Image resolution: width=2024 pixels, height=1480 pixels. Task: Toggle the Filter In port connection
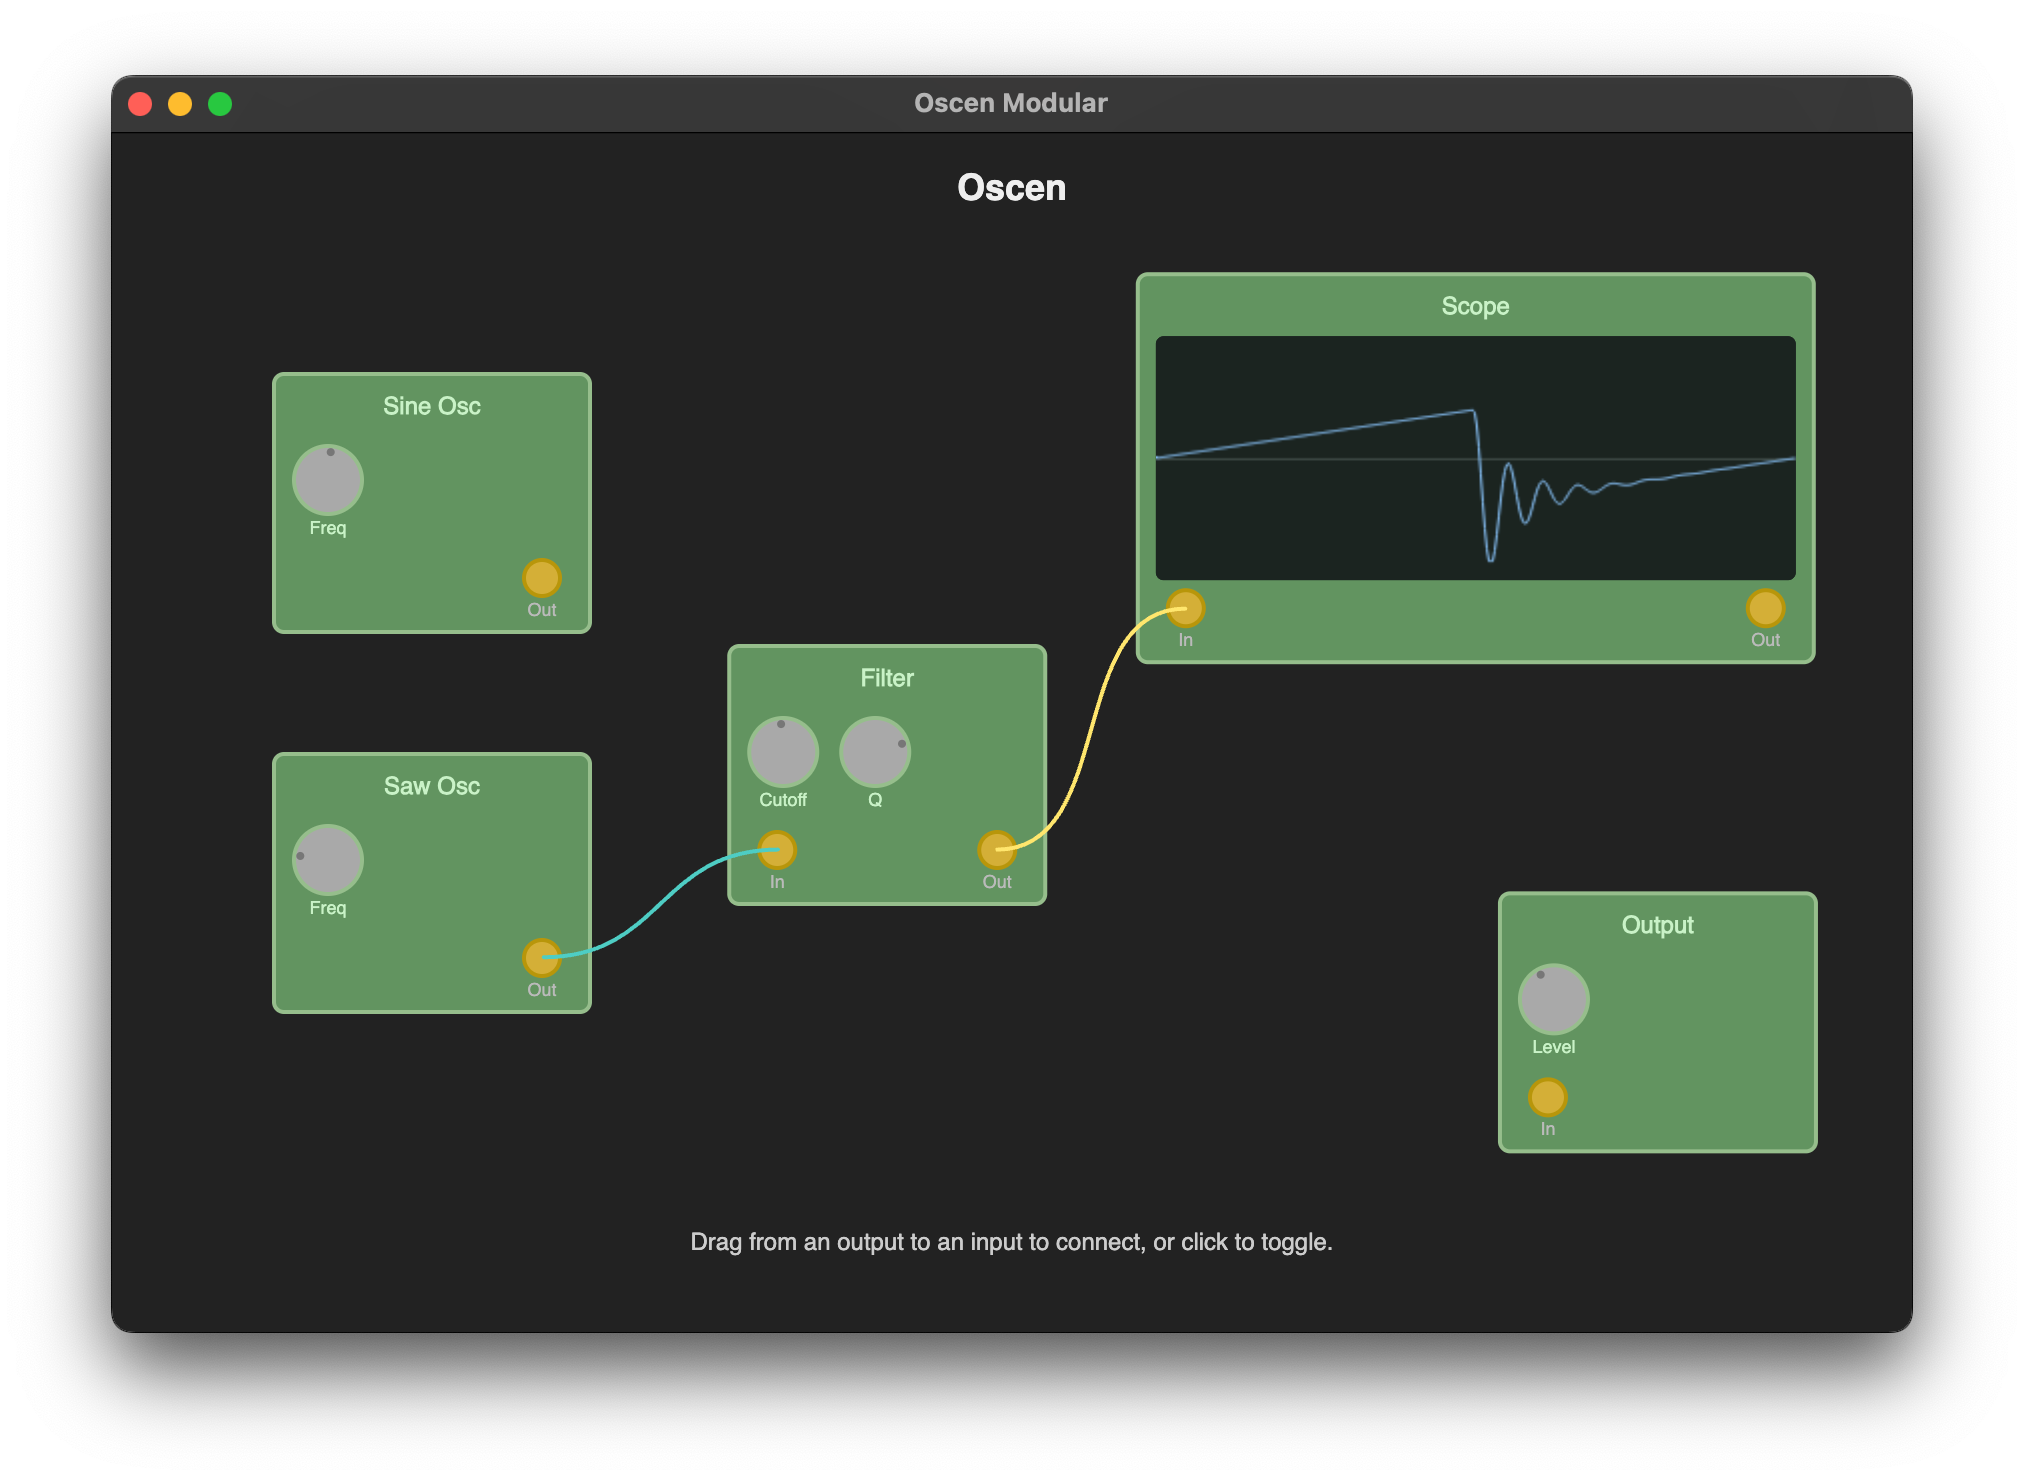tap(777, 850)
